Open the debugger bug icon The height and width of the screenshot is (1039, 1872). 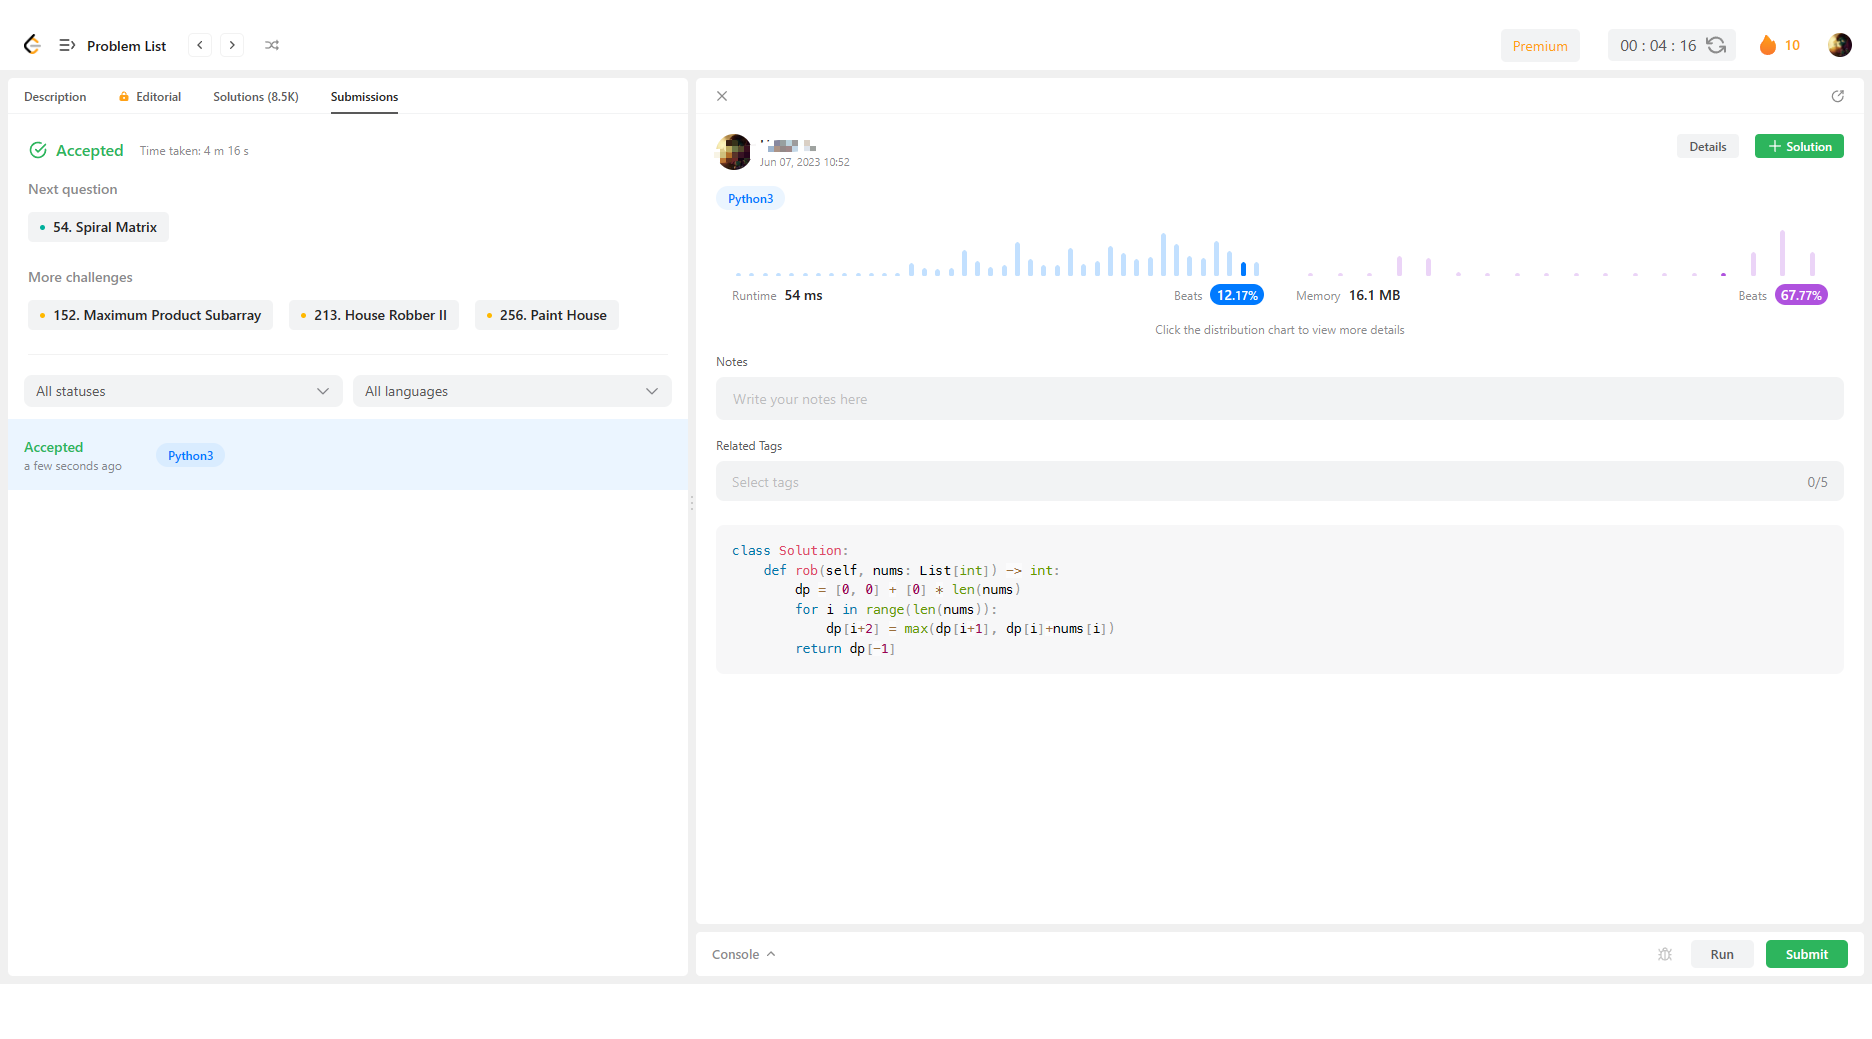point(1665,954)
